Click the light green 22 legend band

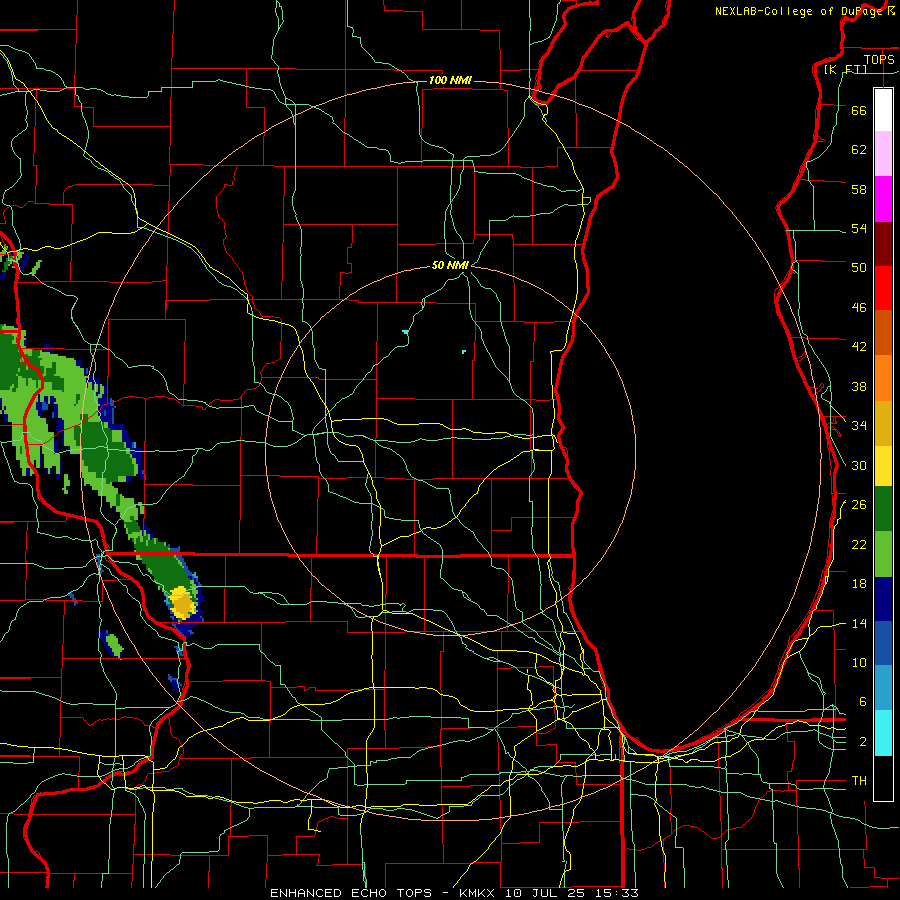tap(883, 554)
